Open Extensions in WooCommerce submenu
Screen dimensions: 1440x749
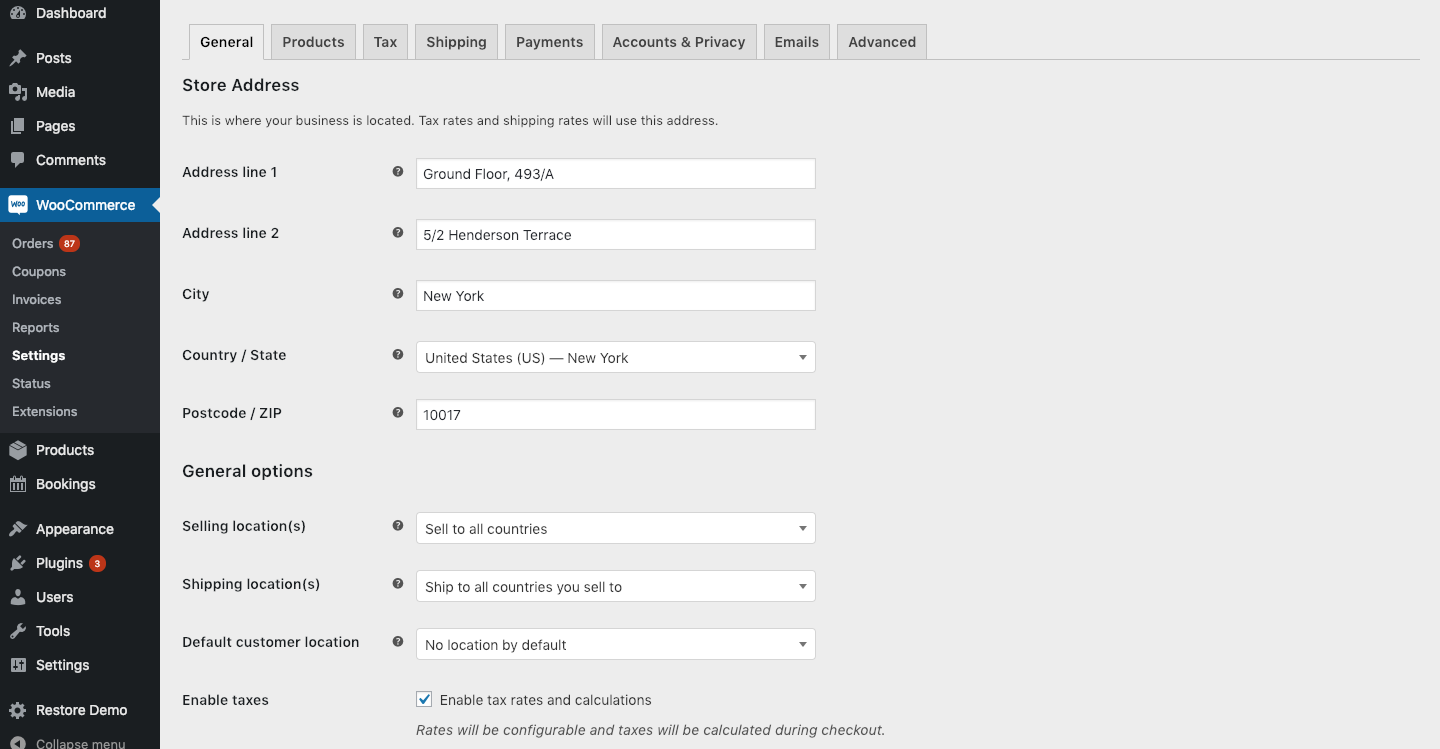coord(45,412)
